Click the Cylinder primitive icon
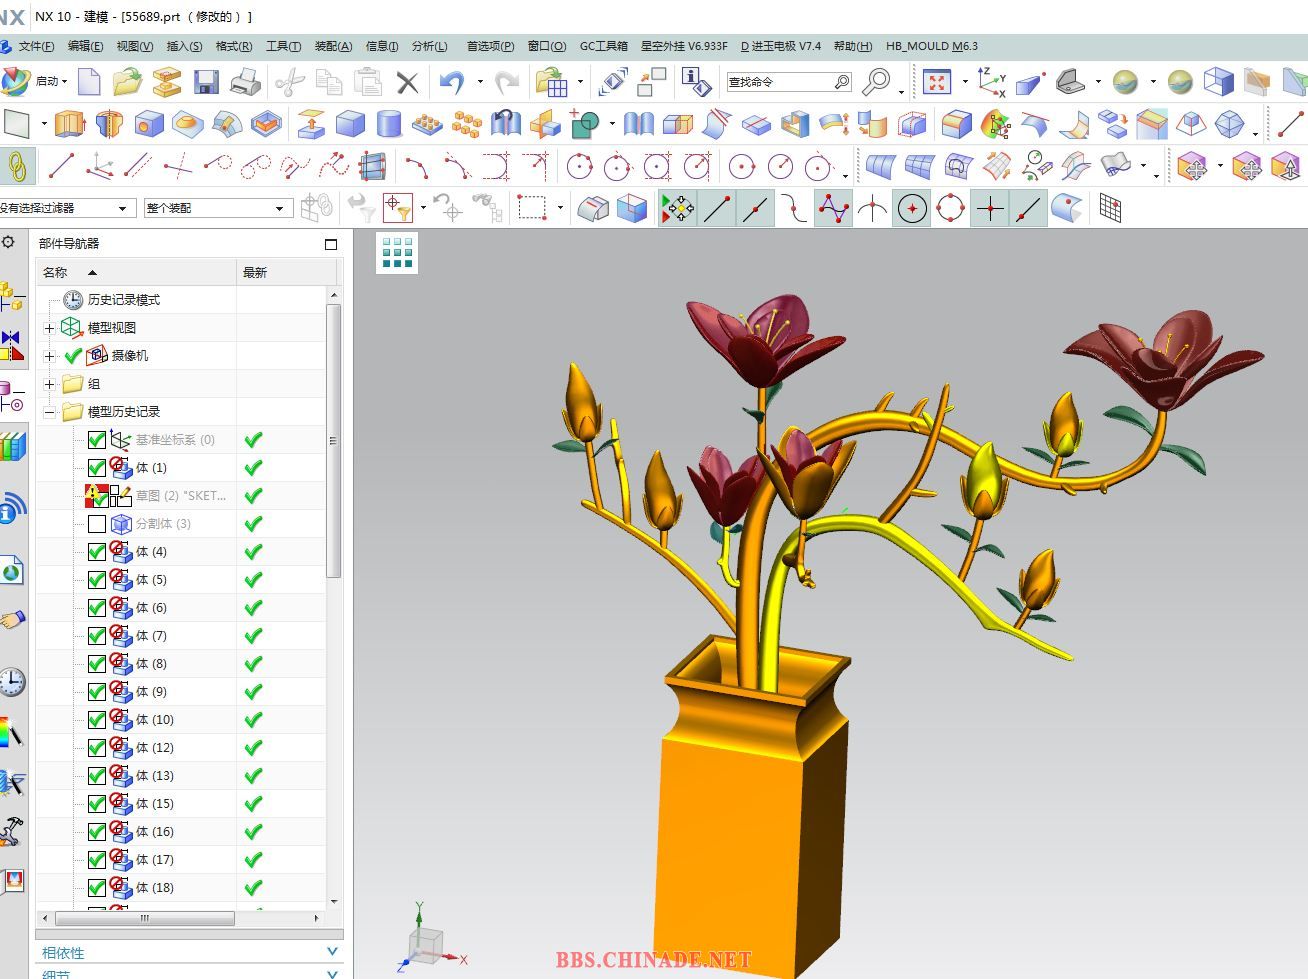 tap(389, 124)
